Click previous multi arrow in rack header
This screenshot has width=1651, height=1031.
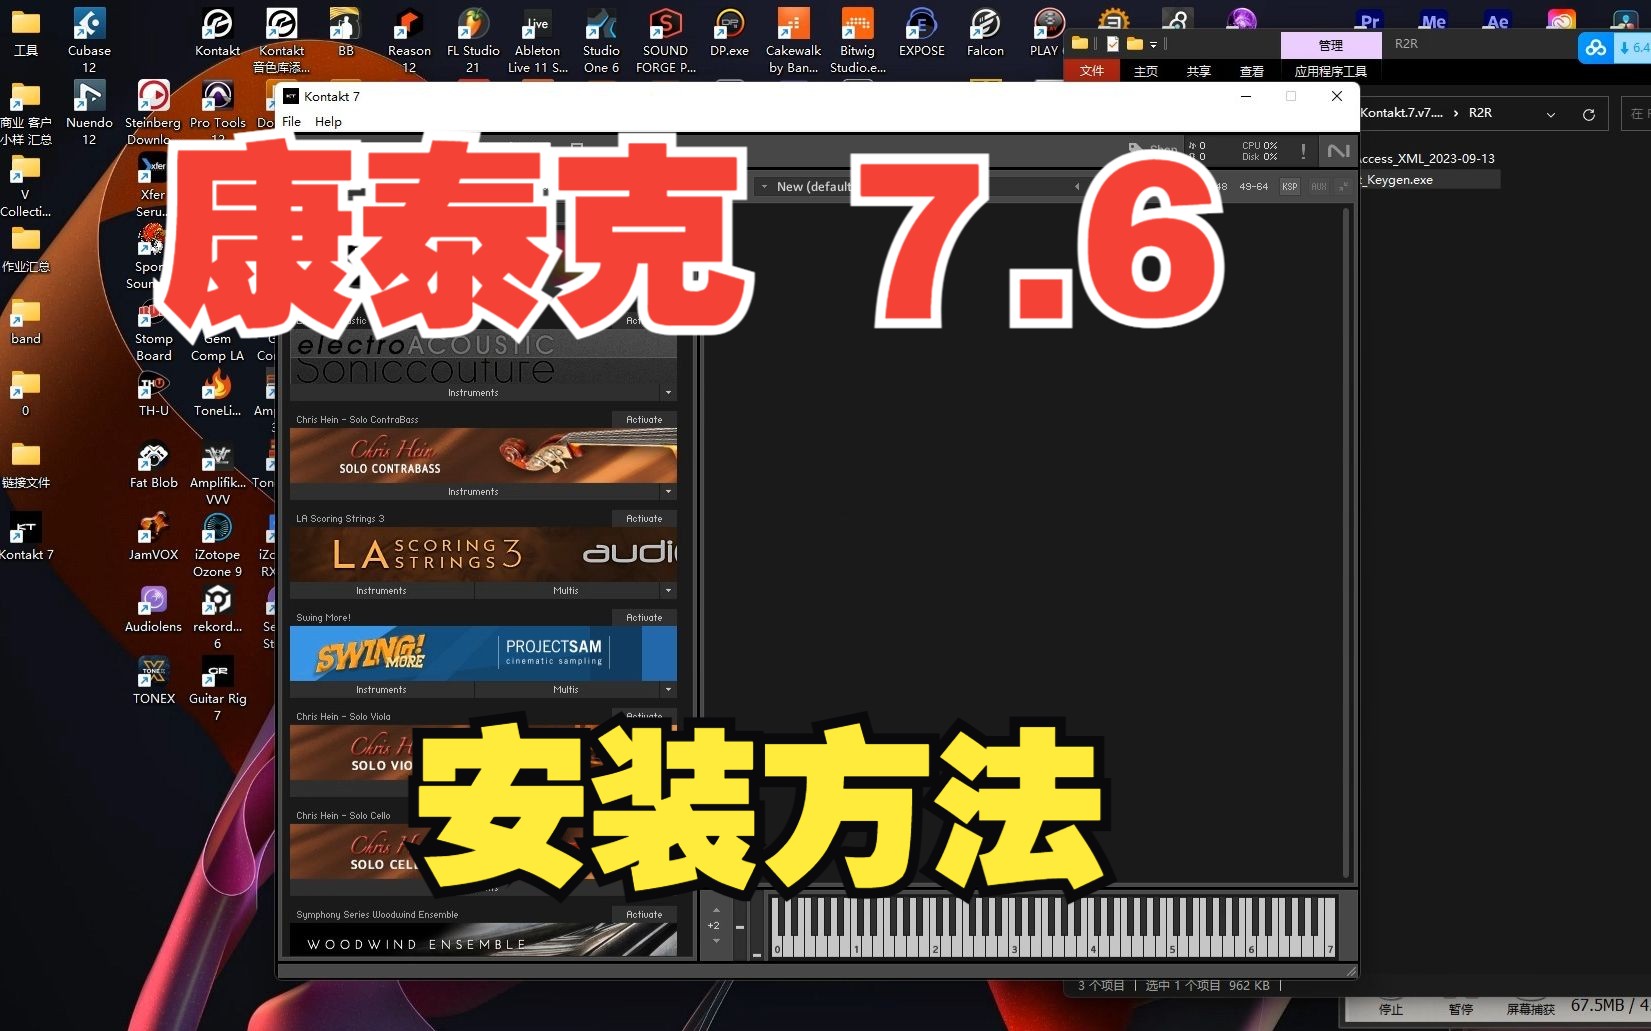click(1077, 186)
